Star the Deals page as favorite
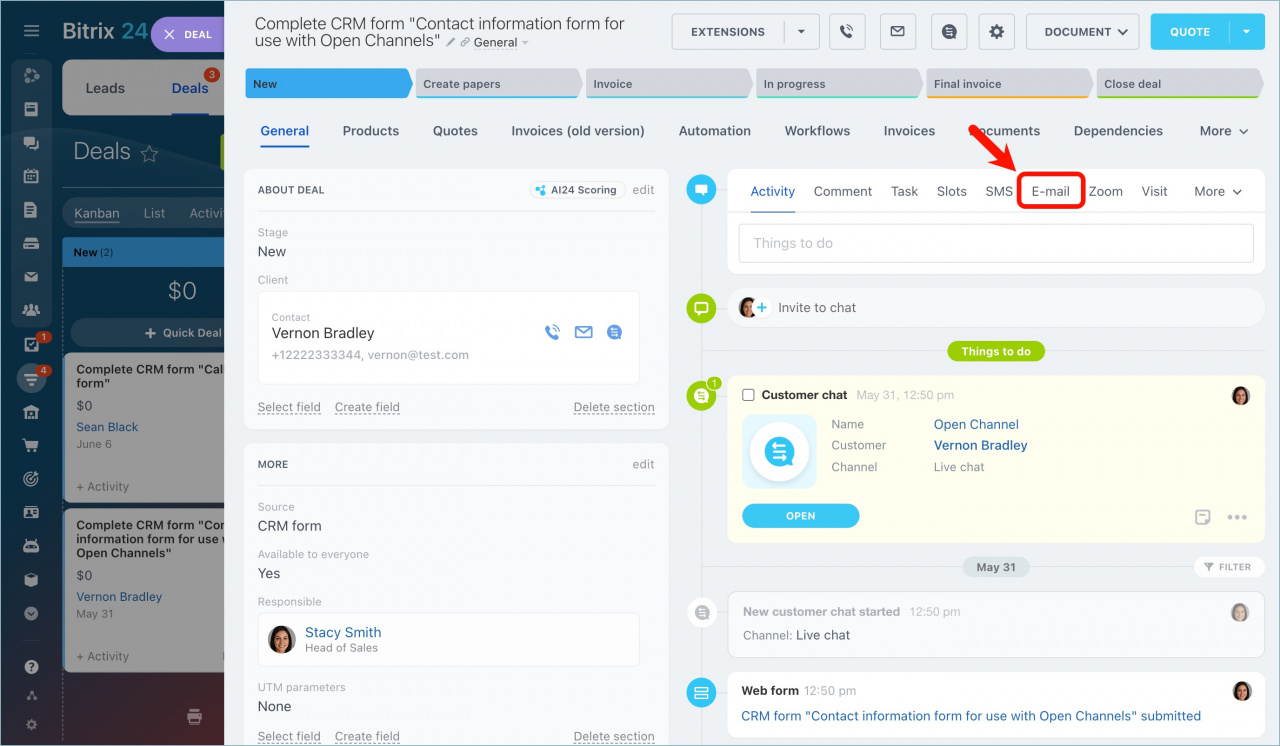The width and height of the screenshot is (1280, 746). tap(149, 153)
